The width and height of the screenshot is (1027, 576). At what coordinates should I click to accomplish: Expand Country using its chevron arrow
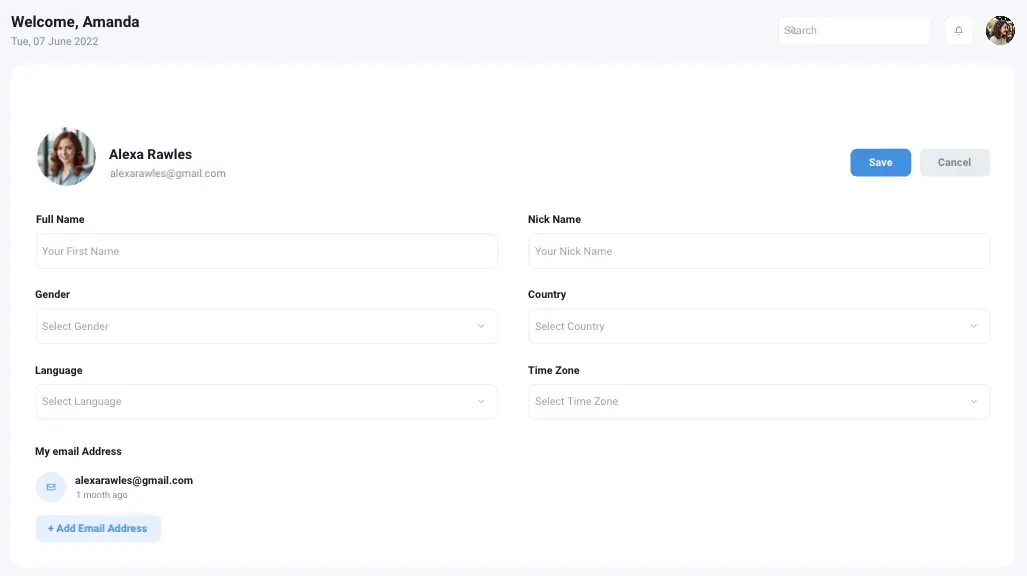[x=973, y=326]
